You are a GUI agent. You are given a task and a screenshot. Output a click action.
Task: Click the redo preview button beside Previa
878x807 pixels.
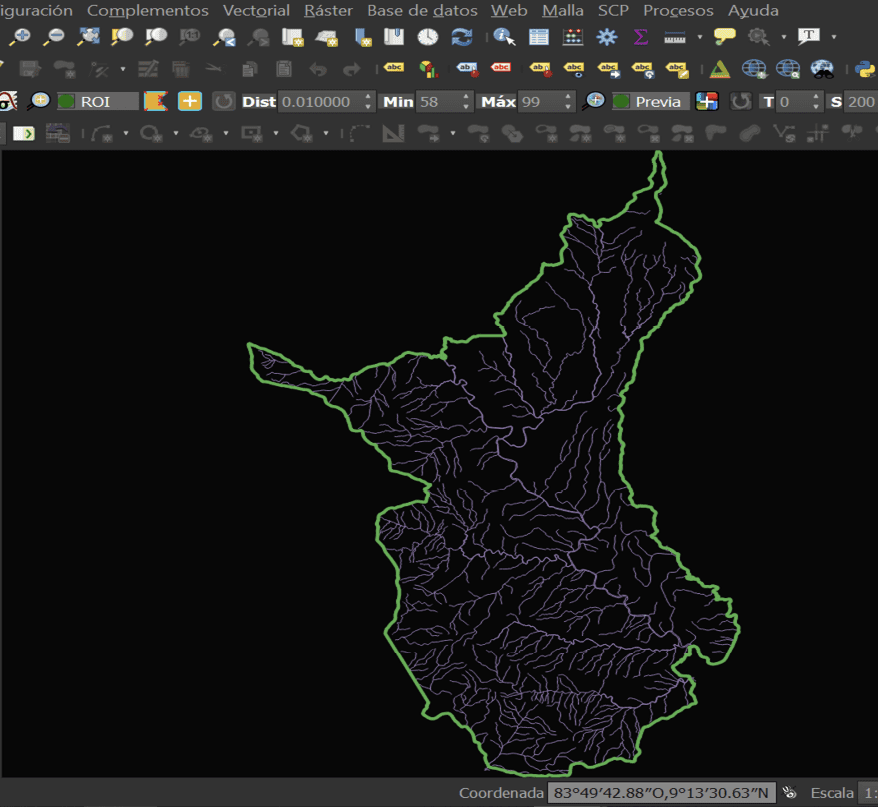click(740, 101)
